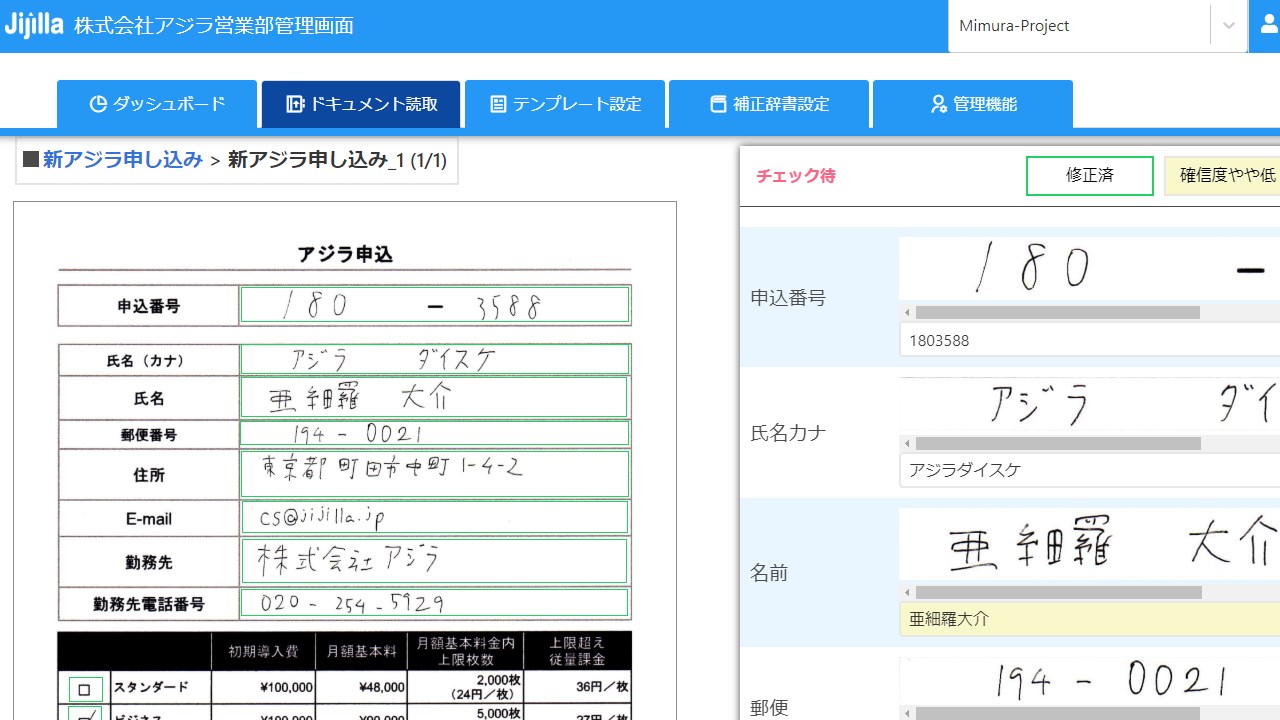The image size is (1280, 720).
Task: Click the template settings icon
Action: click(498, 104)
